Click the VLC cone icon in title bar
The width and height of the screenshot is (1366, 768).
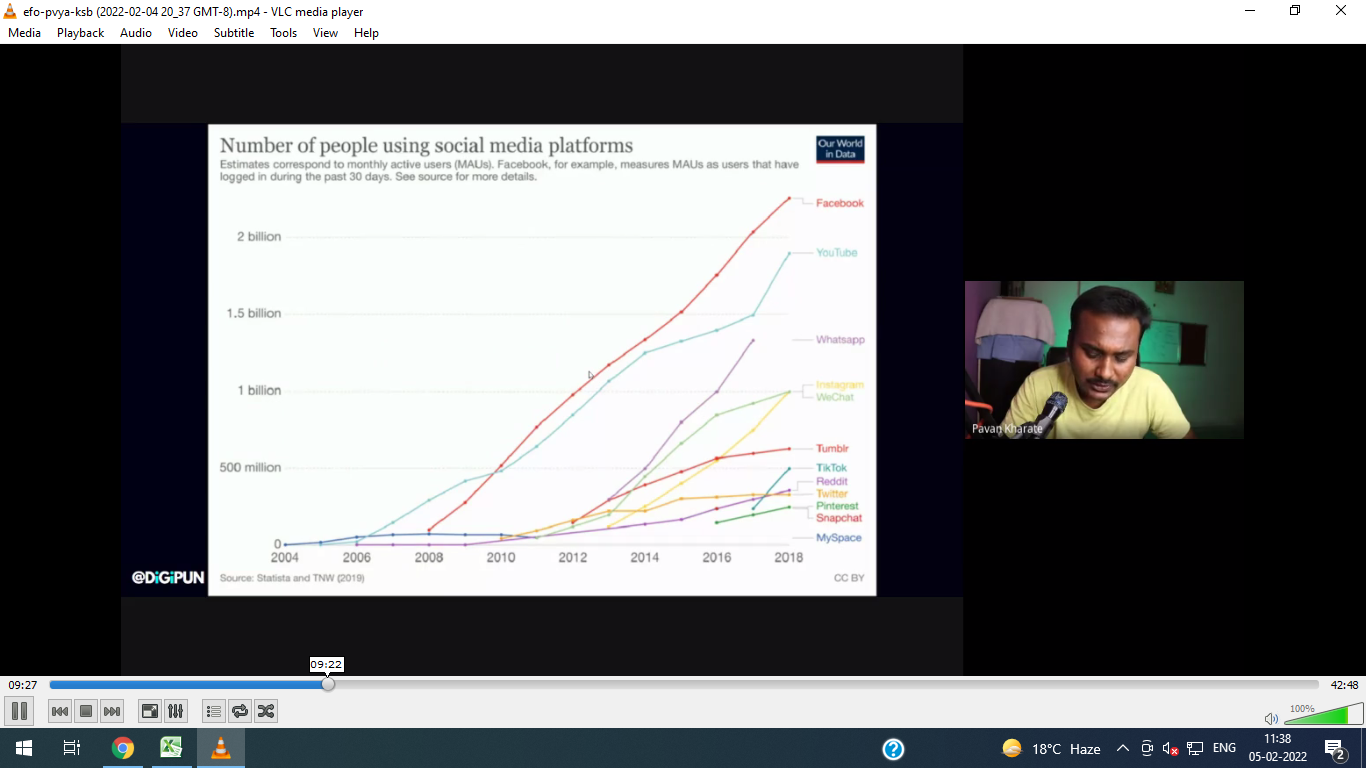point(10,11)
